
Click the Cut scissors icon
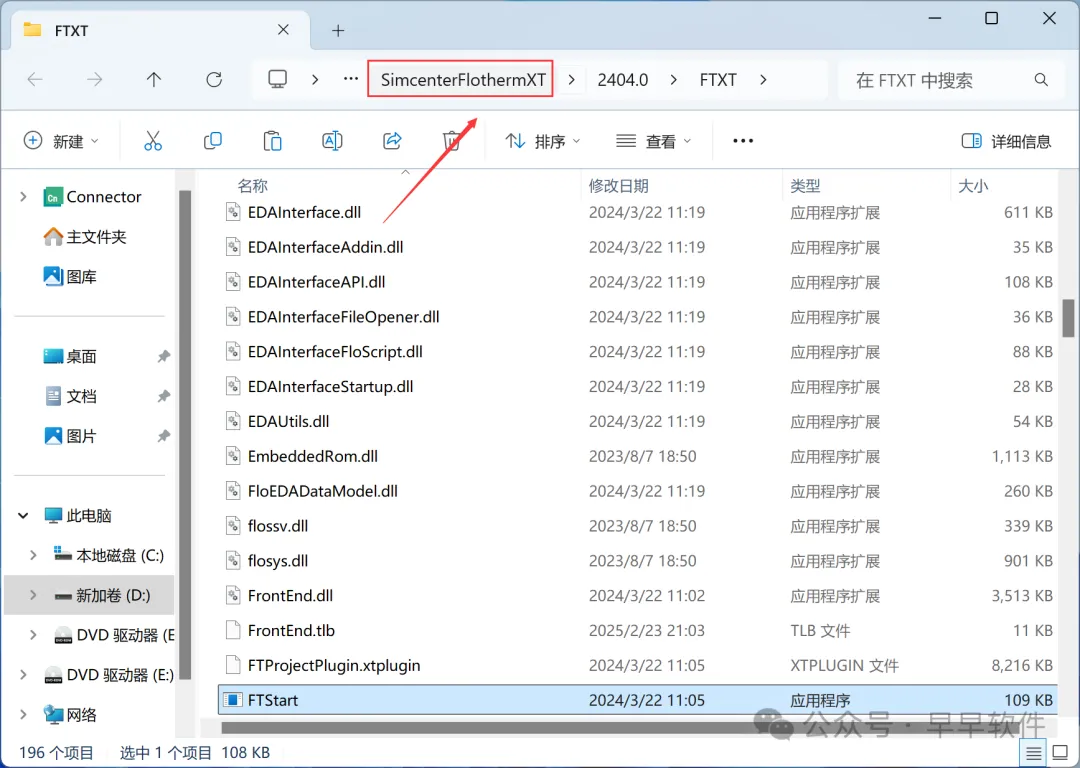pyautogui.click(x=153, y=141)
